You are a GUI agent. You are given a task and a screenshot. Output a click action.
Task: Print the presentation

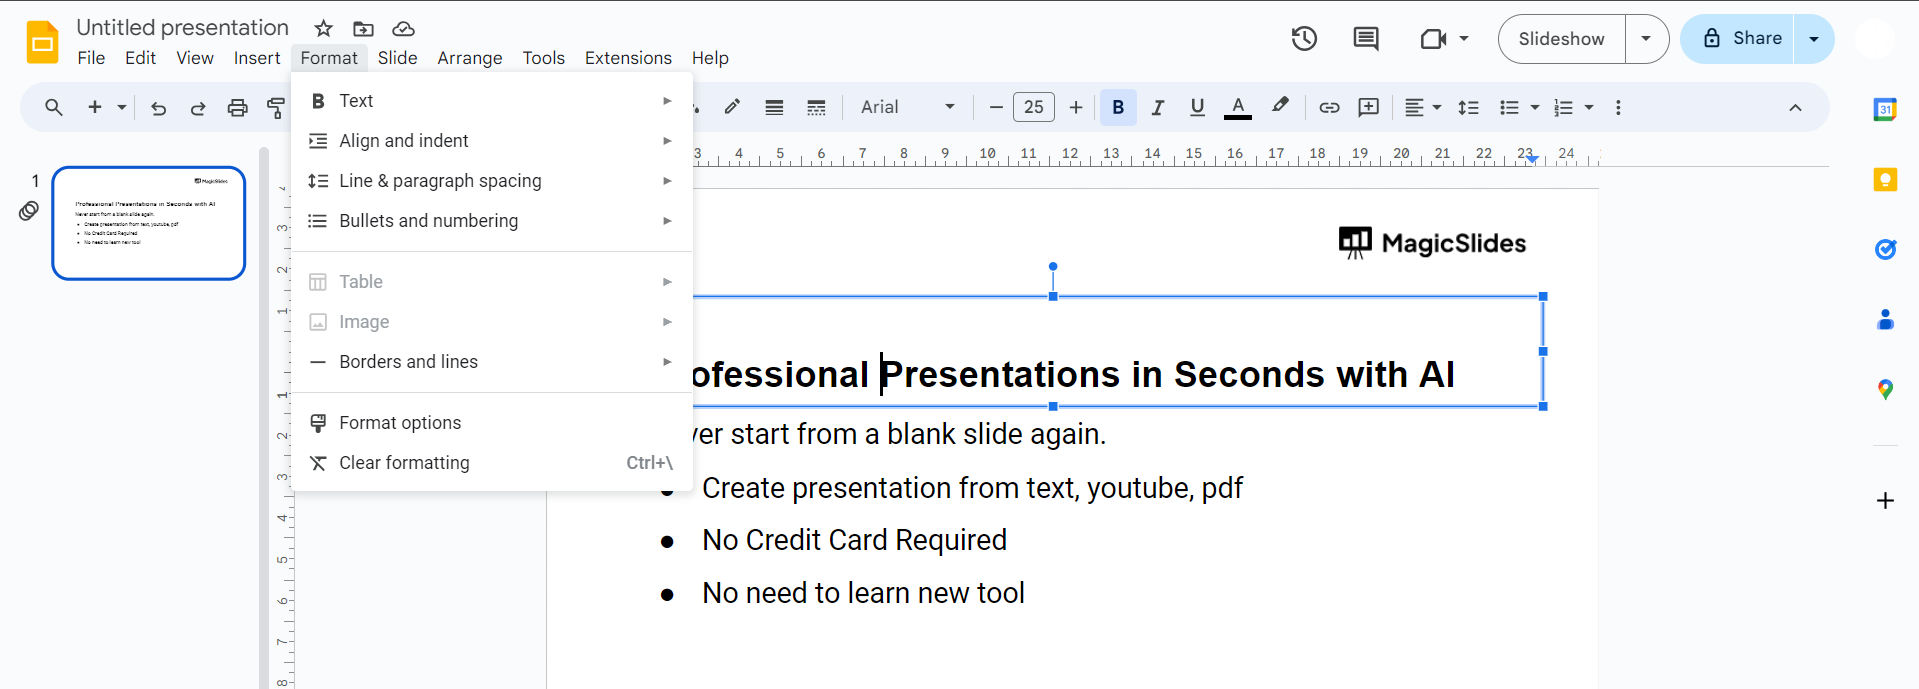point(237,107)
